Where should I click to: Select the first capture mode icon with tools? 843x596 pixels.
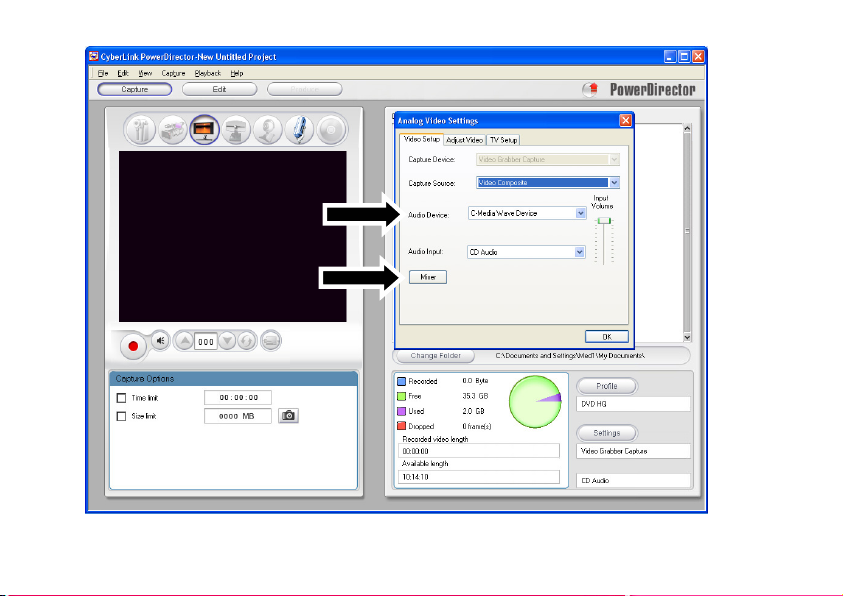point(141,130)
